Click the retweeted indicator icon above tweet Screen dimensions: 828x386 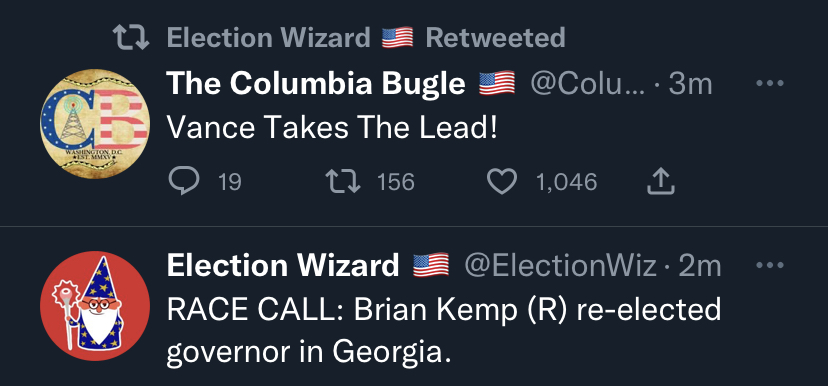[x=131, y=38]
